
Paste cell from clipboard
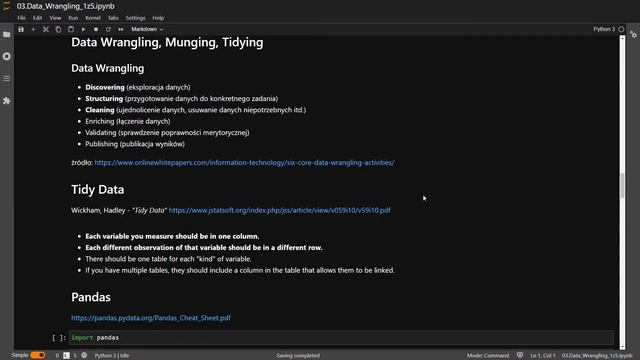[x=71, y=29]
